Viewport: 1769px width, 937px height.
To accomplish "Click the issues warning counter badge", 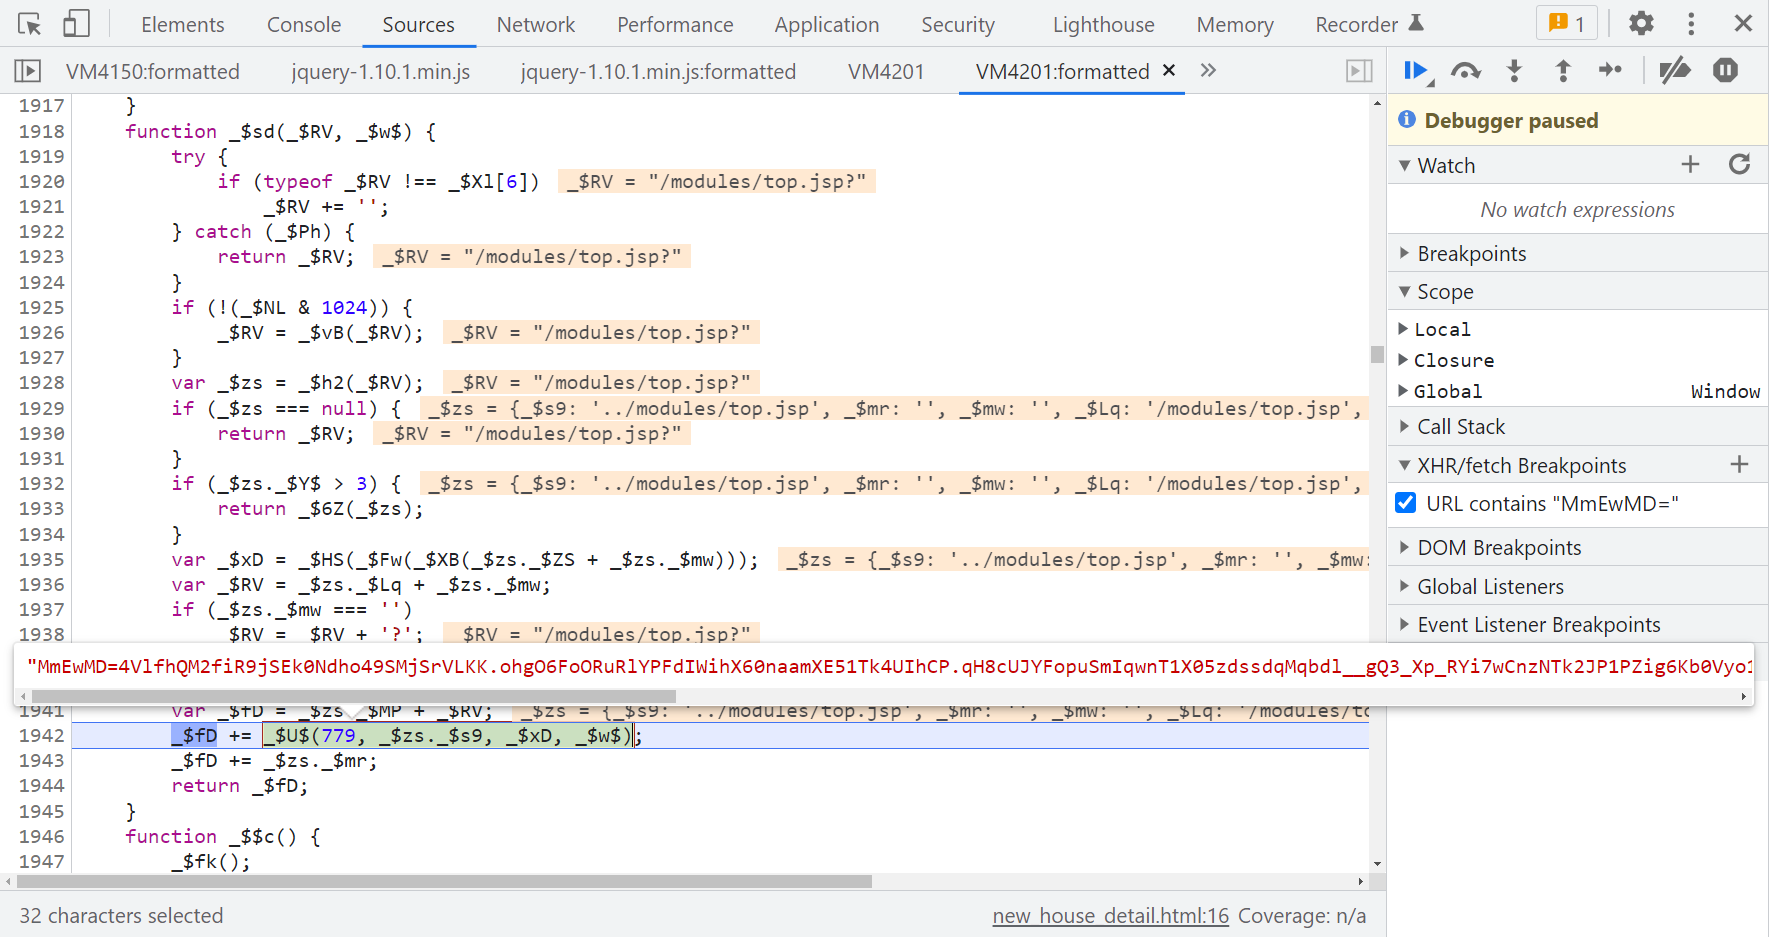I will click(1566, 23).
